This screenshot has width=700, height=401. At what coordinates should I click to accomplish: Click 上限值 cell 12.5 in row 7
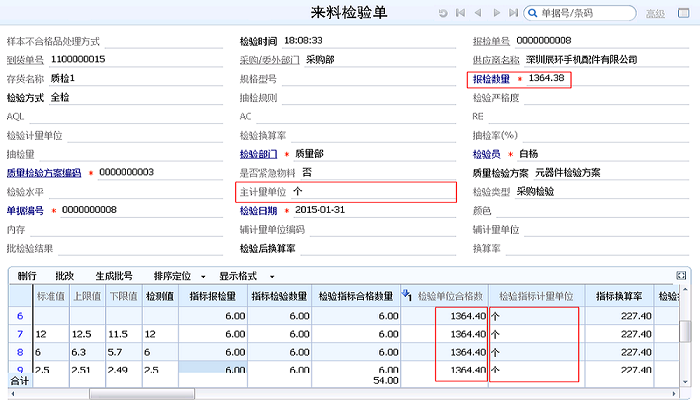tap(87, 334)
